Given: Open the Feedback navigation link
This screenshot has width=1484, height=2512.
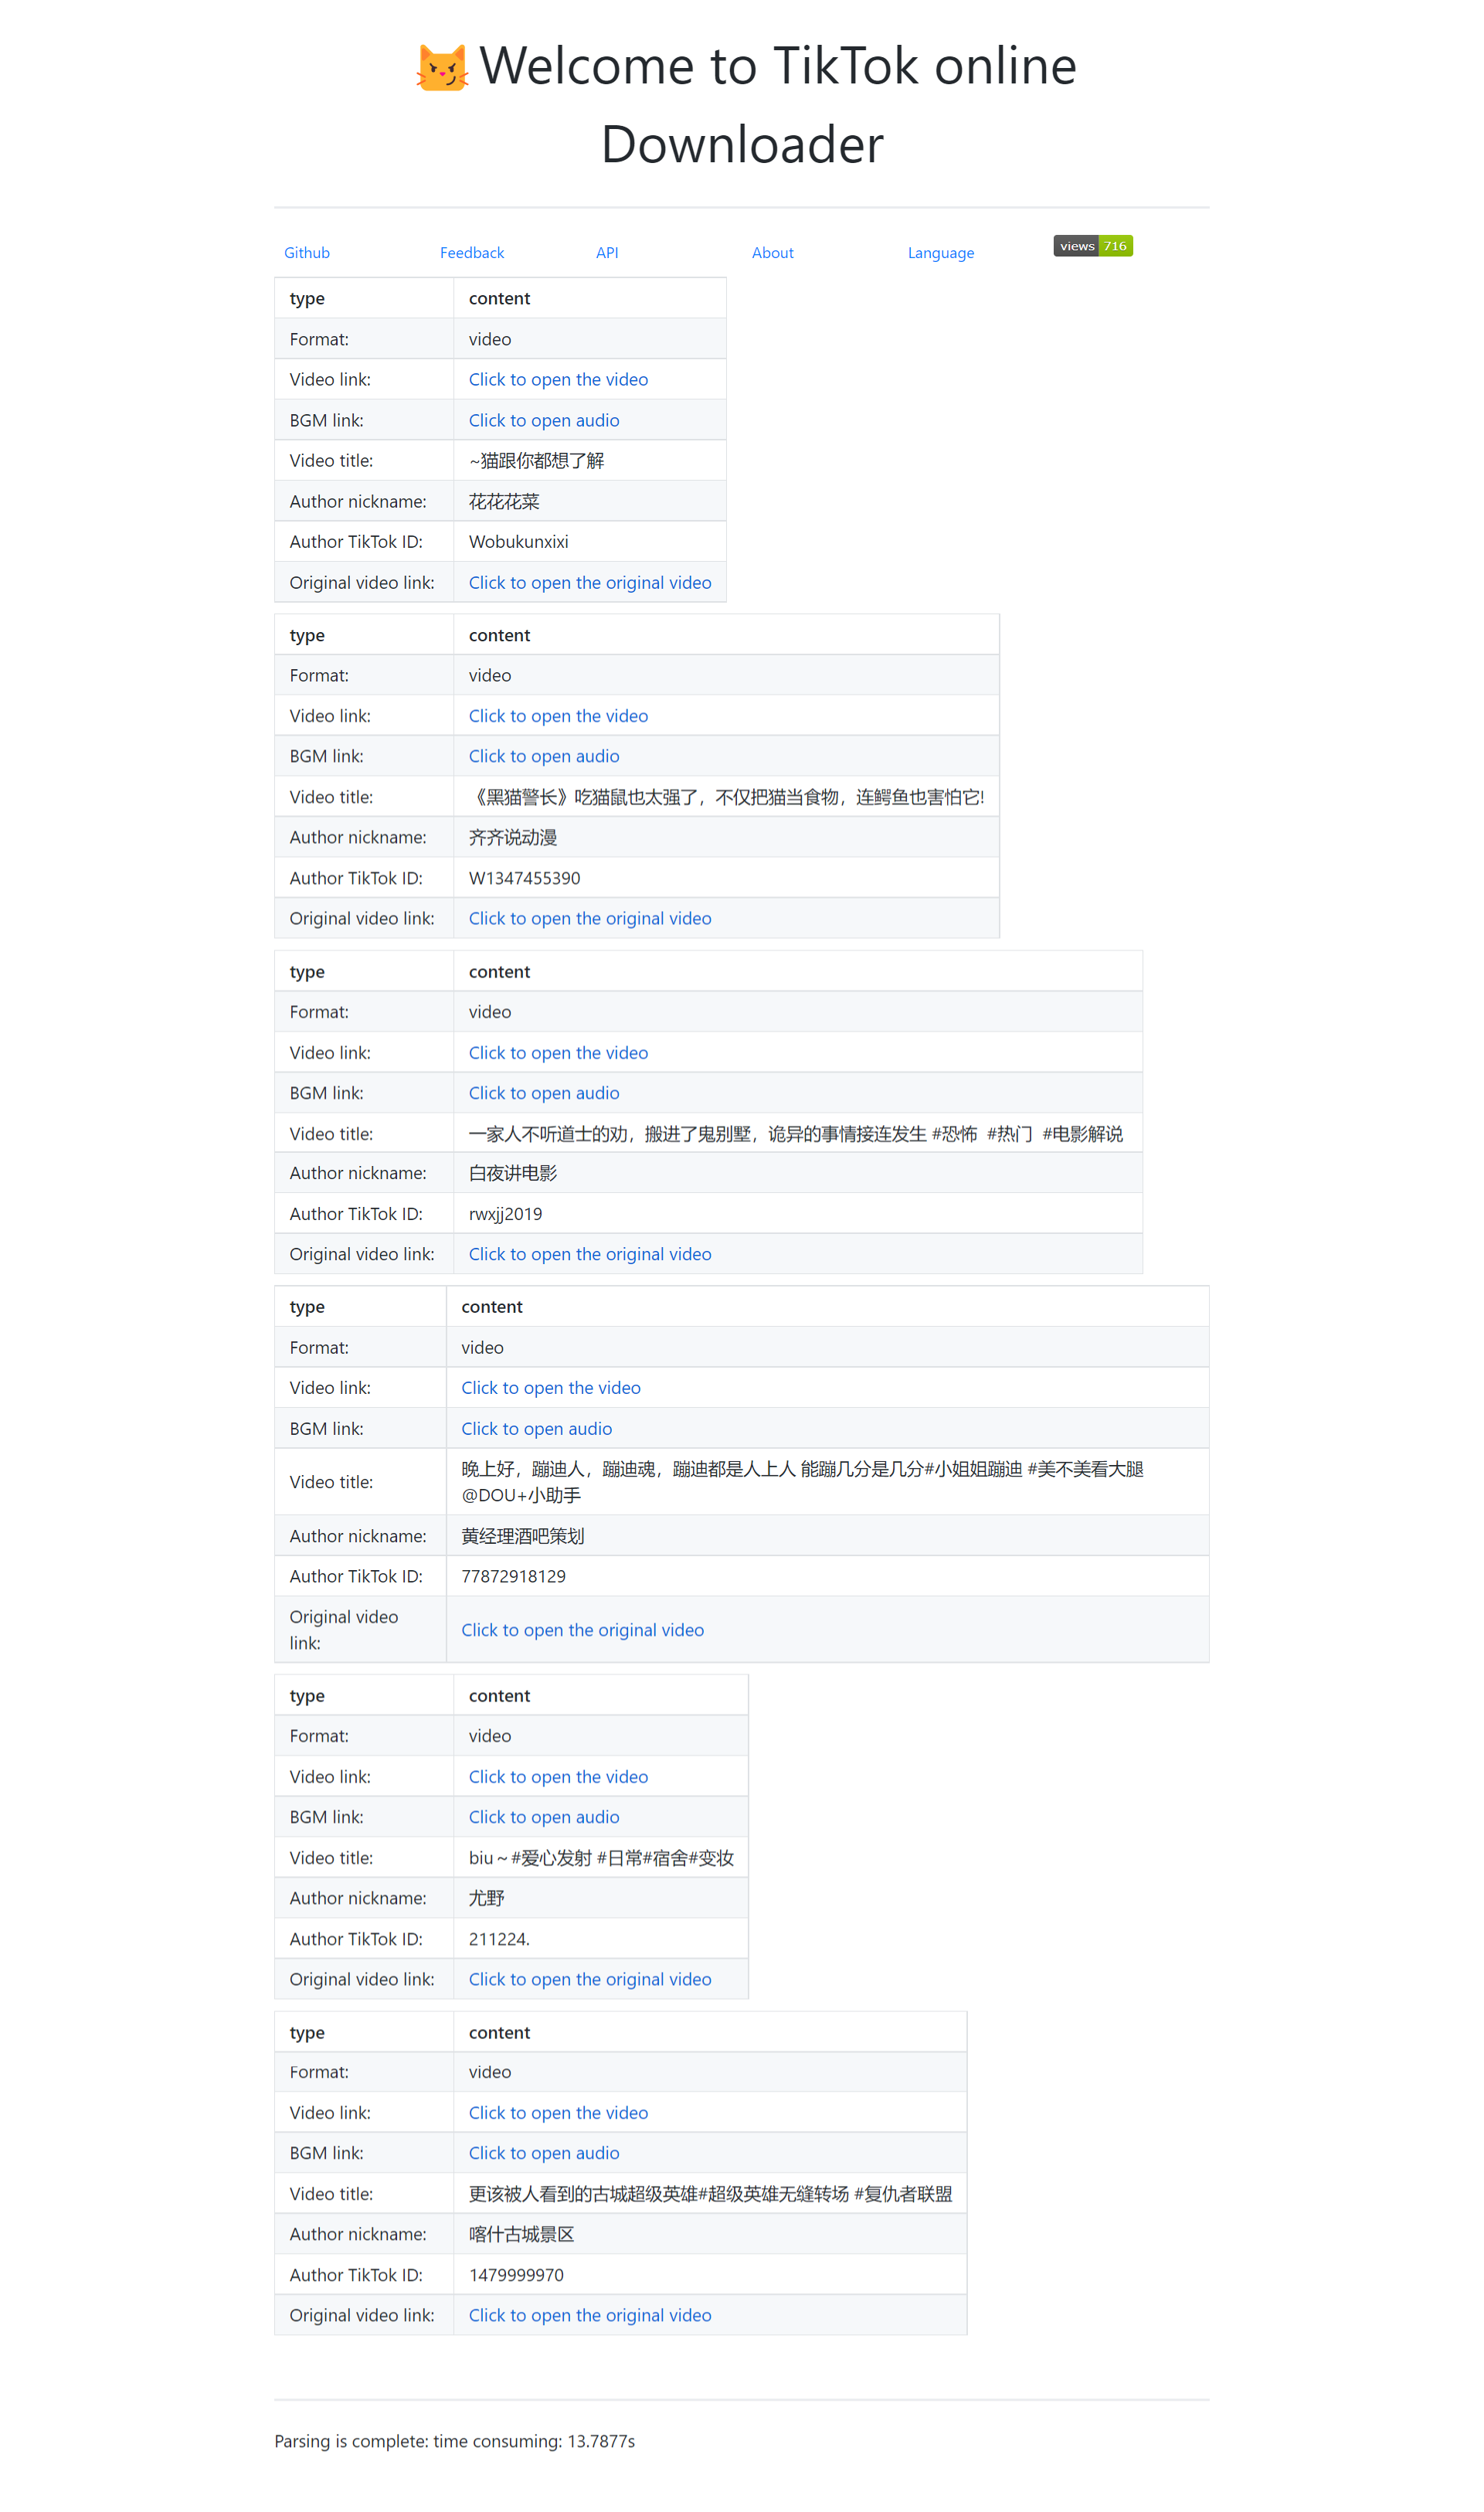Looking at the screenshot, I should click(x=471, y=253).
